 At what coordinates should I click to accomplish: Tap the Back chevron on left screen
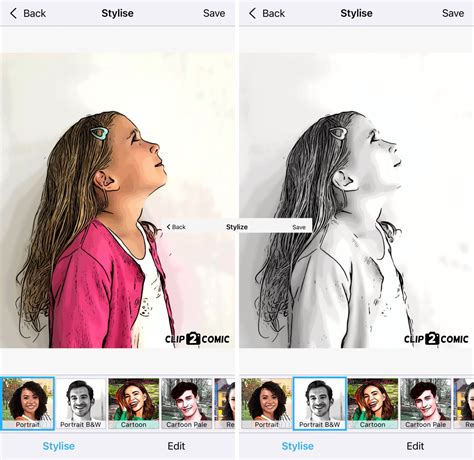(x=28, y=13)
